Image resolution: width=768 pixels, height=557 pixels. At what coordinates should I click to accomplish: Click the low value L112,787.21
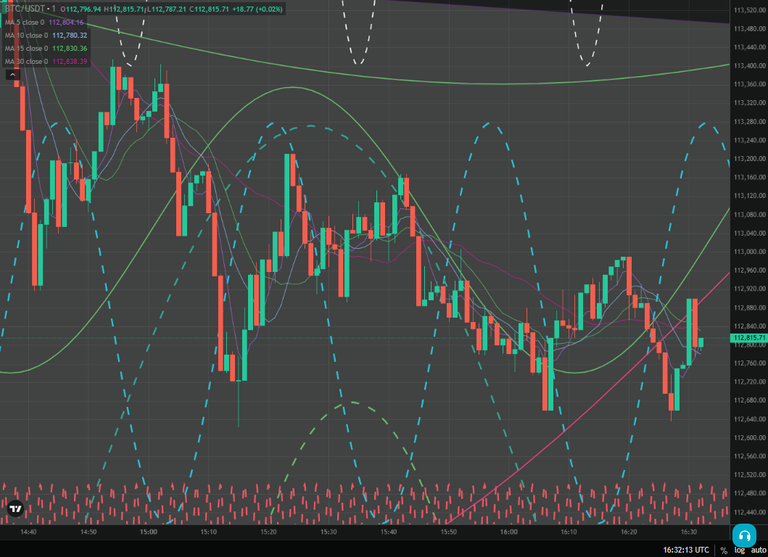click(167, 9)
